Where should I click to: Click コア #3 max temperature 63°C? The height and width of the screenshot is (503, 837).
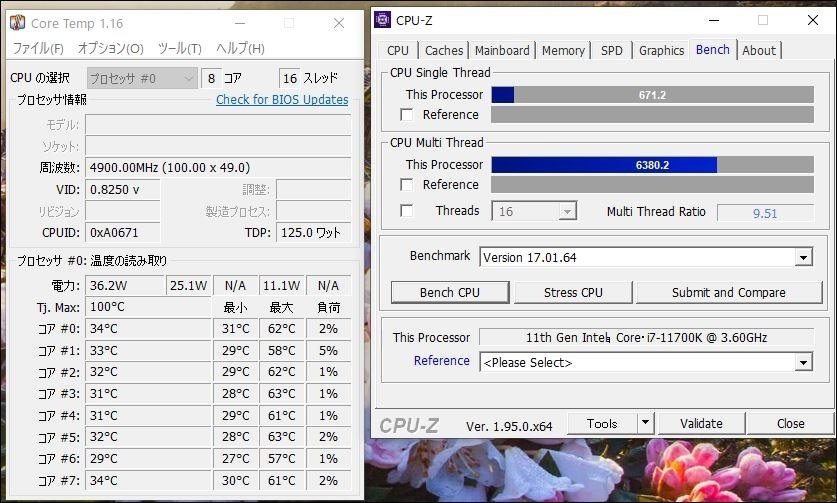pyautogui.click(x=282, y=394)
